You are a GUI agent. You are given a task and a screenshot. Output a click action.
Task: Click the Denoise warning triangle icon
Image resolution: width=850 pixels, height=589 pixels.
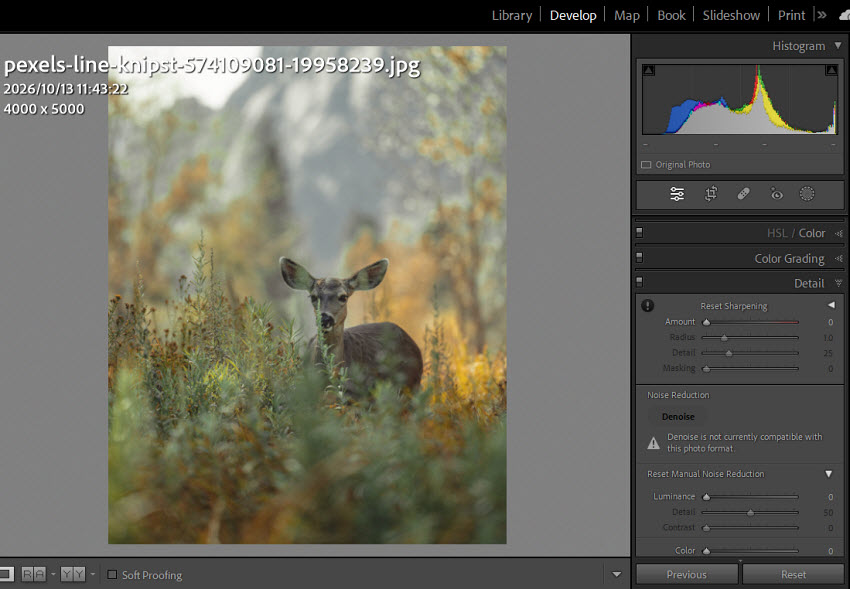[x=653, y=443]
